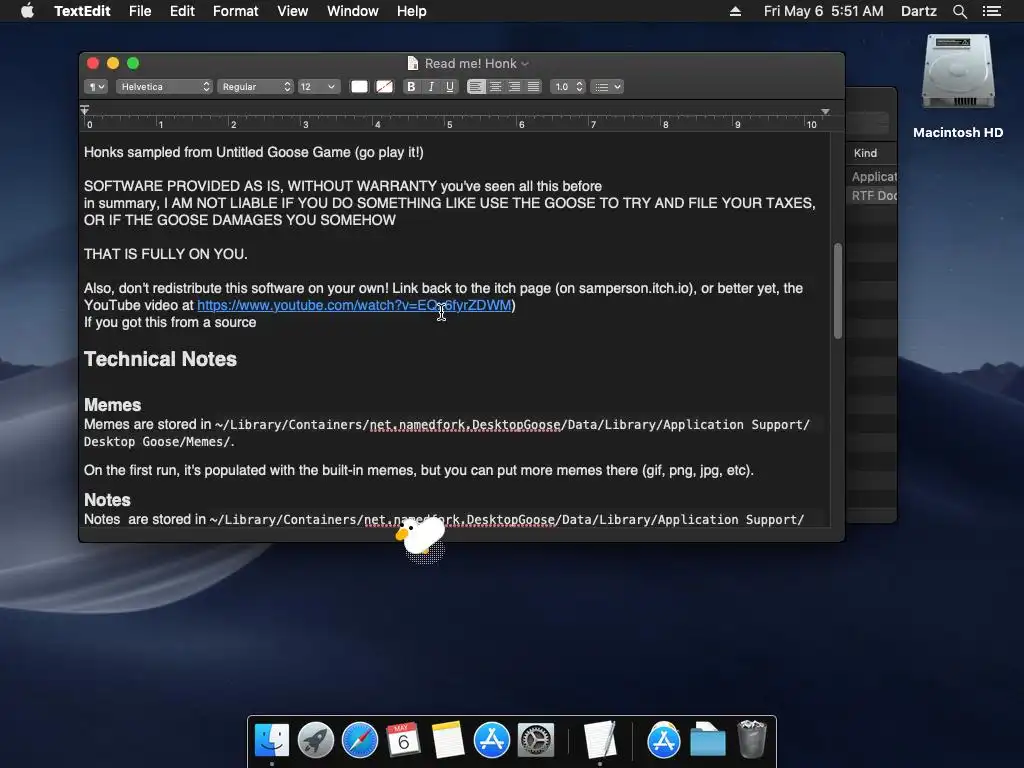Viewport: 1024px width, 768px height.
Task: Open Regular typeface dropdown
Action: [x=255, y=86]
